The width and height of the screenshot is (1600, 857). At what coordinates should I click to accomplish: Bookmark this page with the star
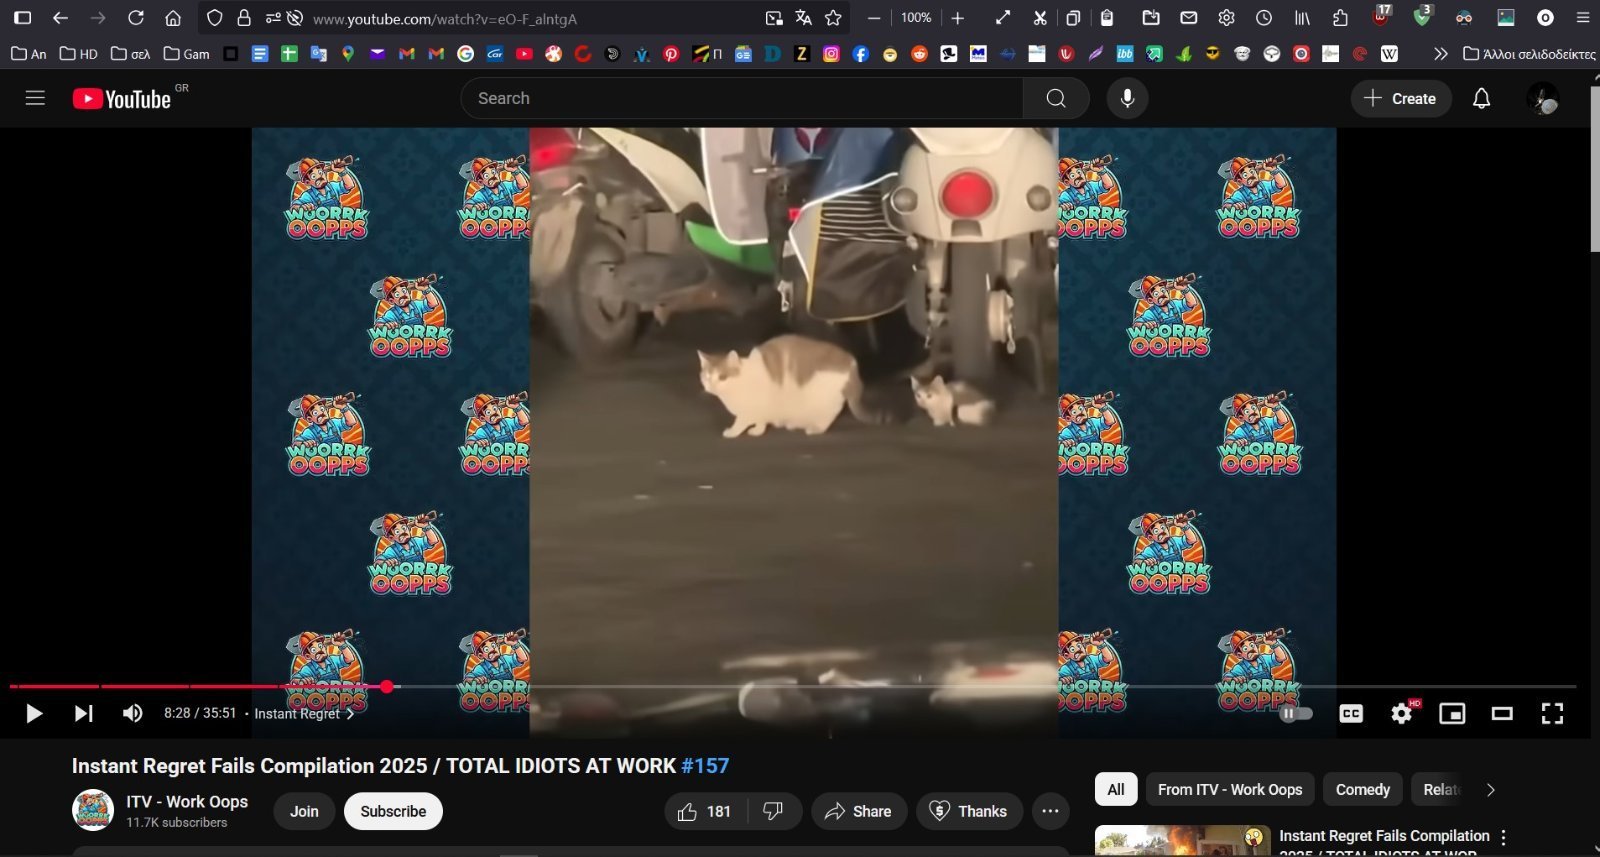pos(833,18)
